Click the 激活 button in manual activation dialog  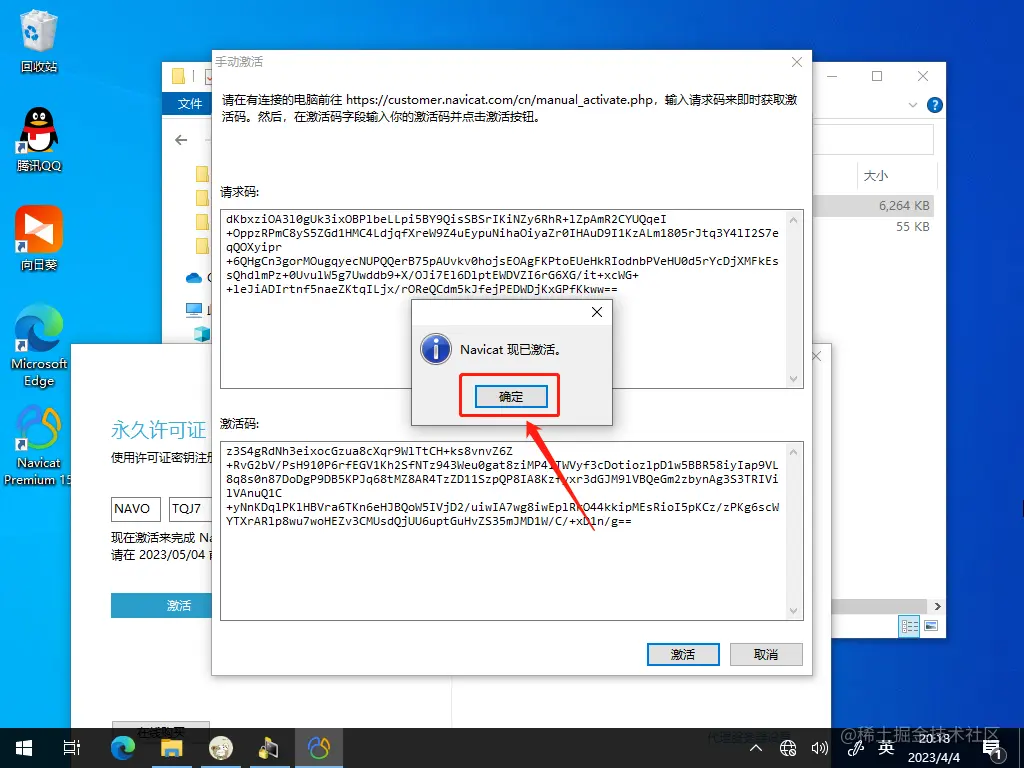(683, 654)
